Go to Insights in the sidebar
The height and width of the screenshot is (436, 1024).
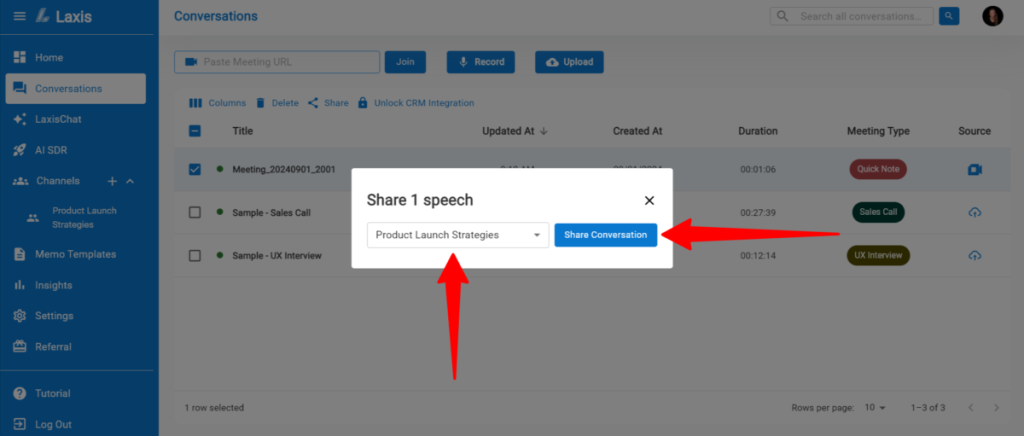55,285
